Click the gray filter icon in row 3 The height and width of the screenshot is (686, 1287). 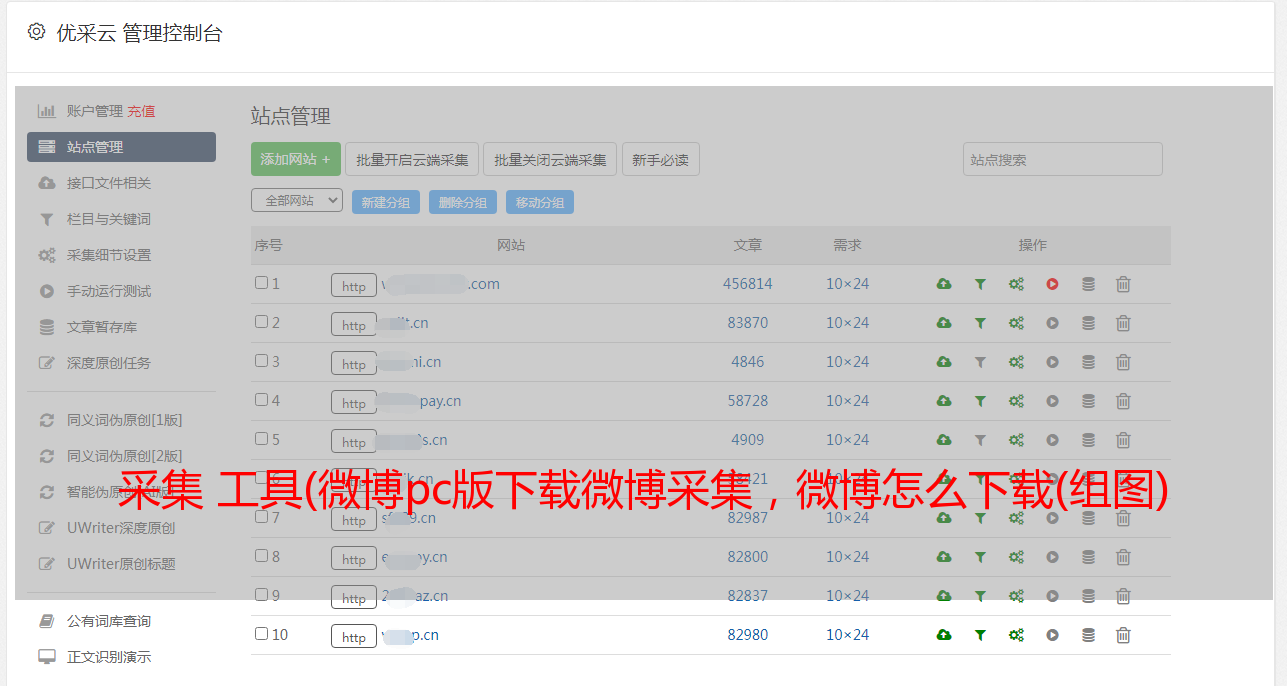pyautogui.click(x=980, y=362)
